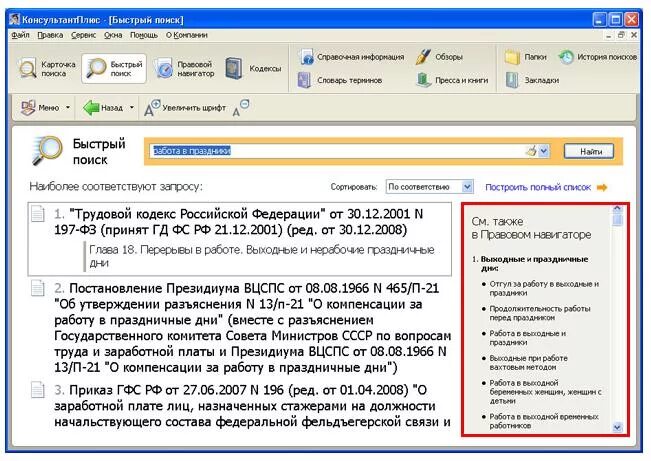Open Глава 18. Перерывы в работе
651x461 pixels.
(262, 256)
